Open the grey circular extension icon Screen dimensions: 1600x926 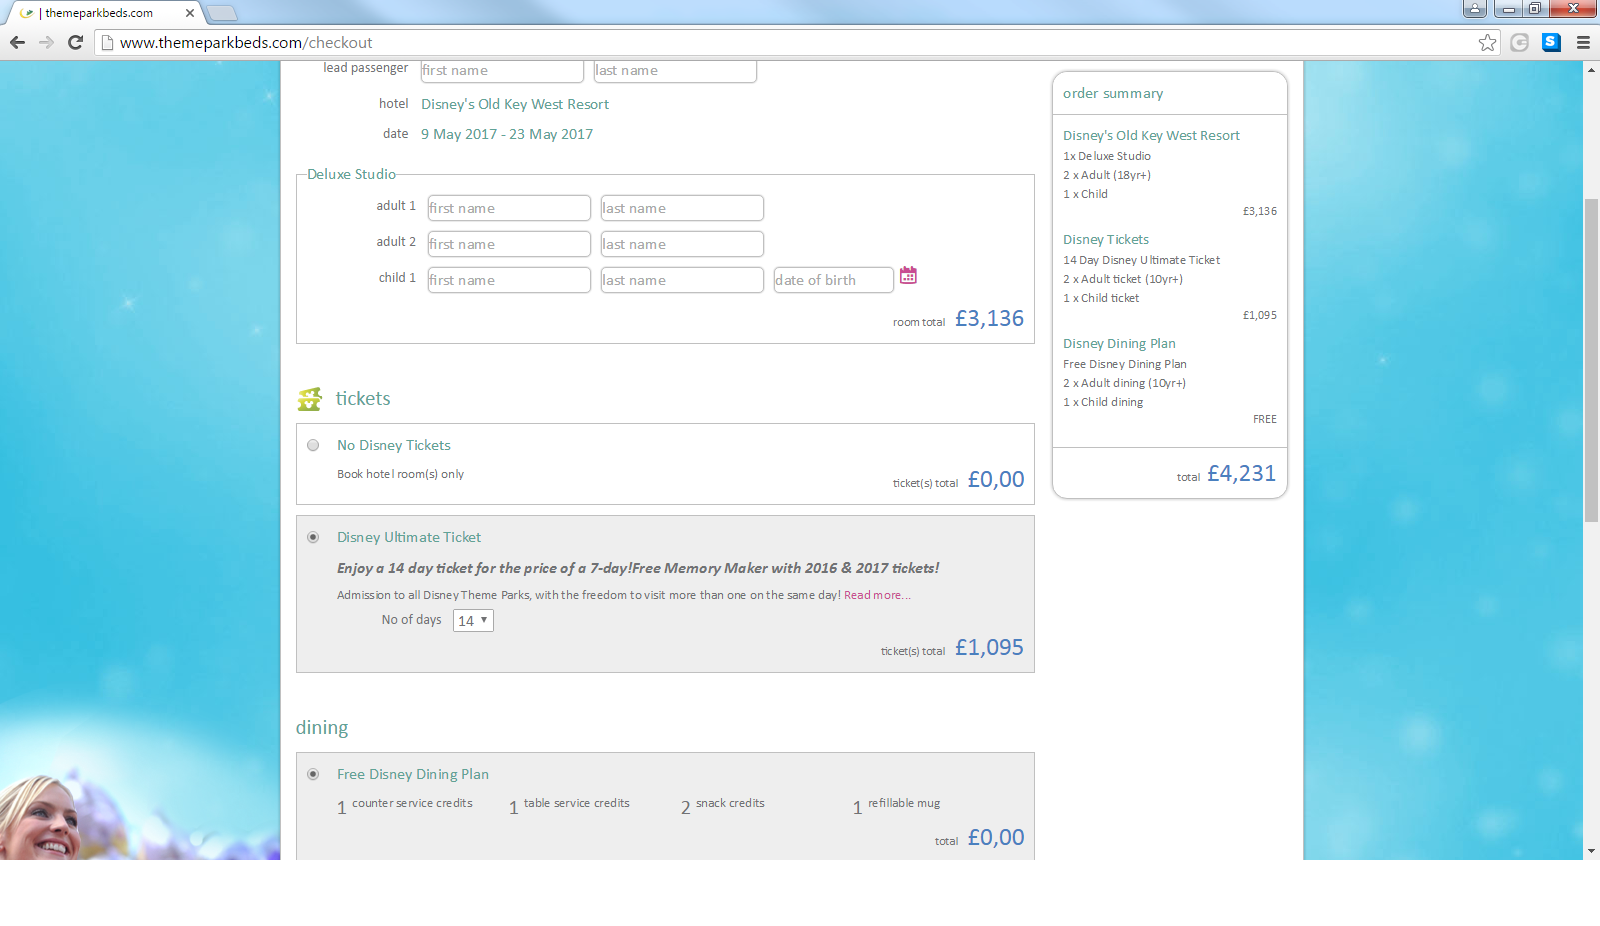[1520, 42]
